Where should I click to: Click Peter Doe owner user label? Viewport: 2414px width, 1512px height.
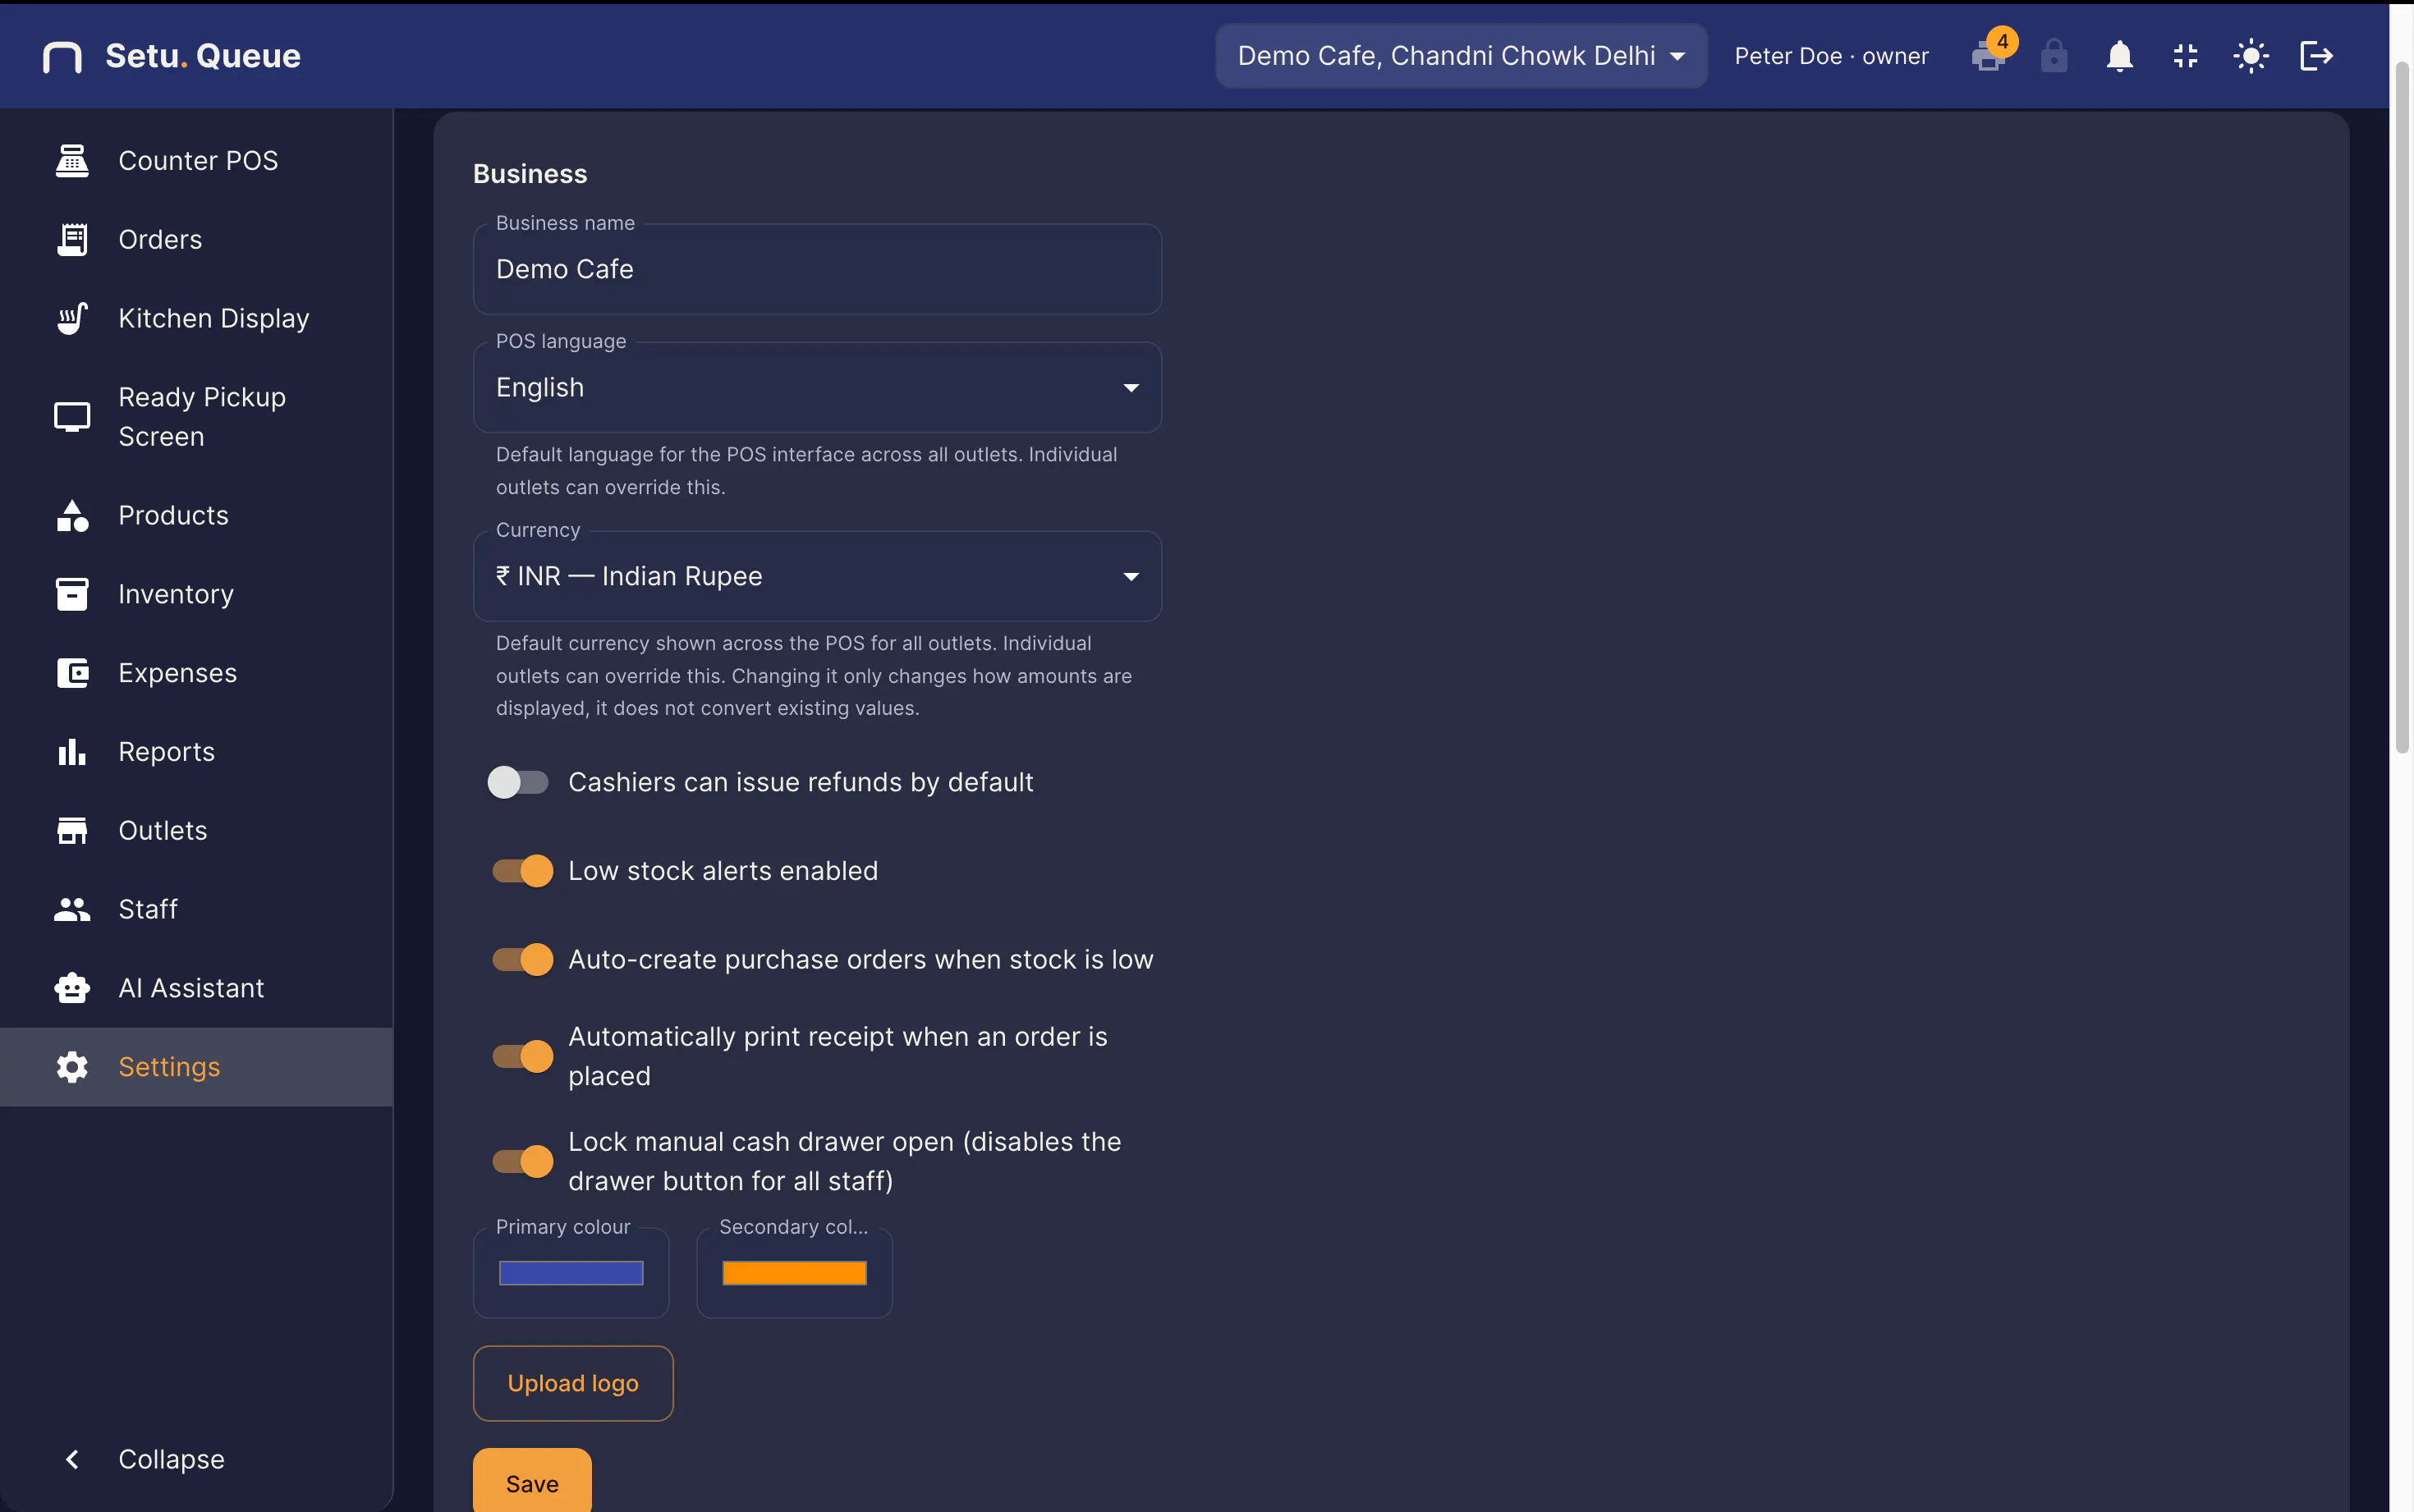click(x=1831, y=56)
